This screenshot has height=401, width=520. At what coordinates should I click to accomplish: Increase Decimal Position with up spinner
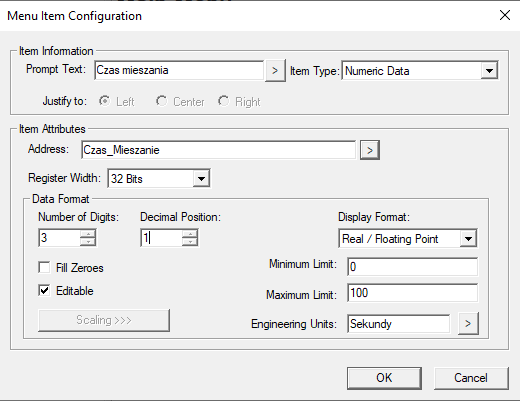(190, 233)
